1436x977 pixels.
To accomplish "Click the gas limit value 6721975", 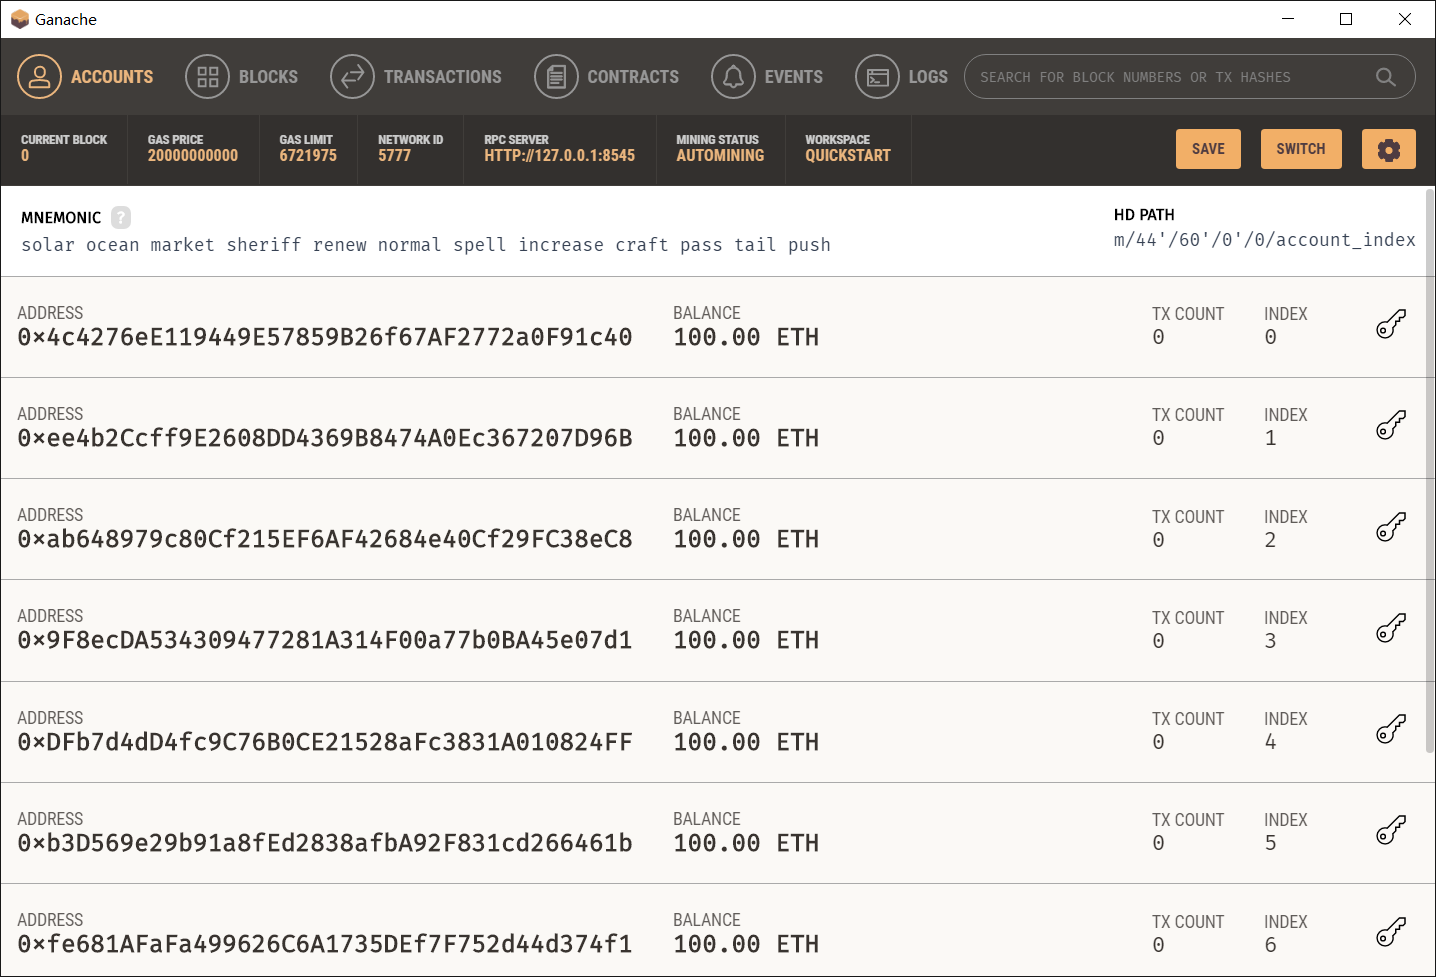I will (308, 156).
